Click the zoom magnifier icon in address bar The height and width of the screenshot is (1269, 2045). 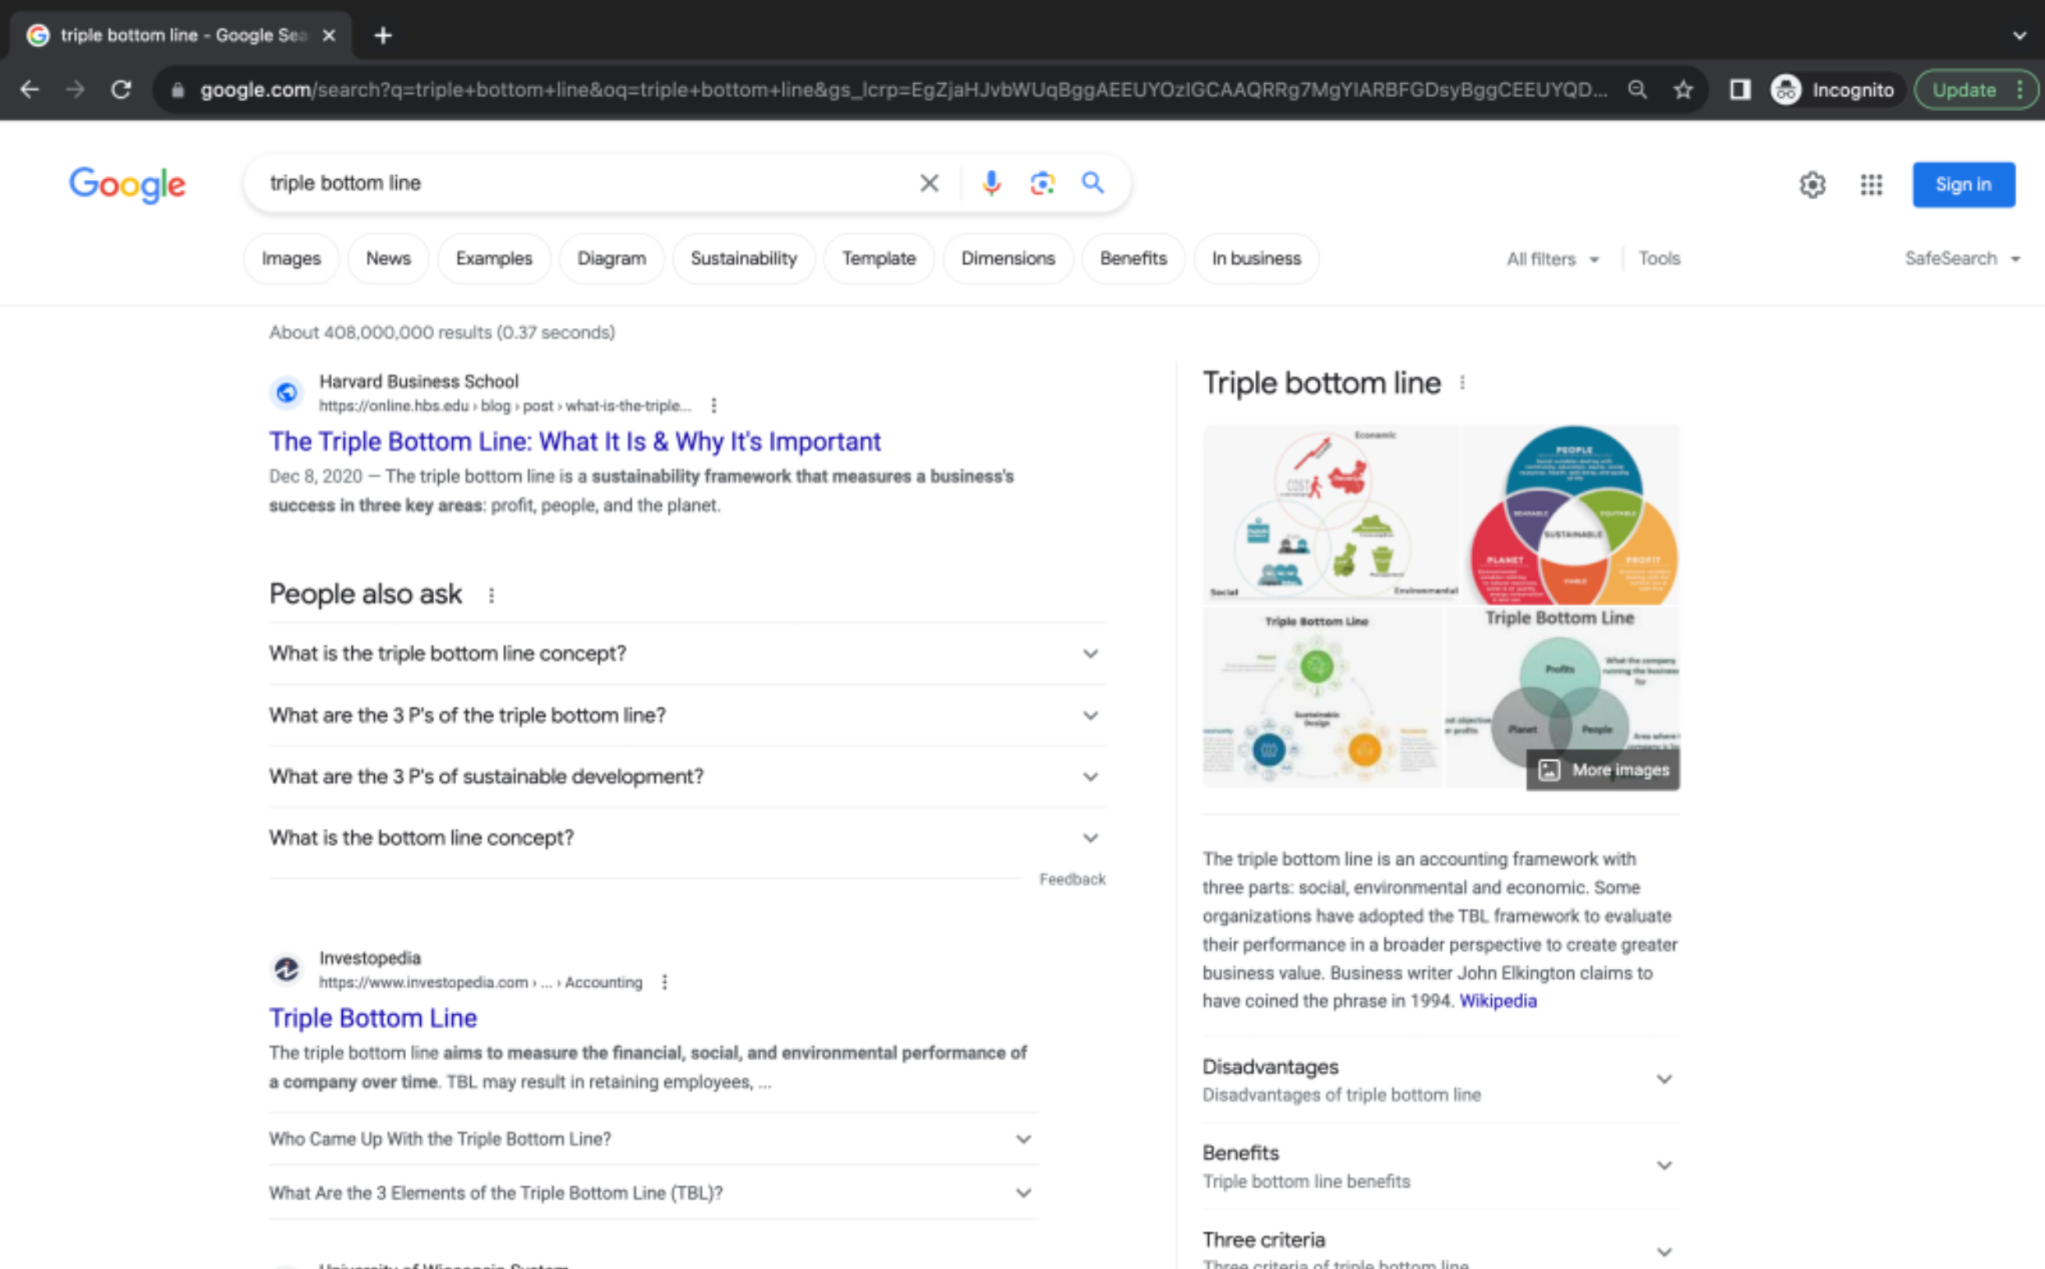[x=1637, y=90]
